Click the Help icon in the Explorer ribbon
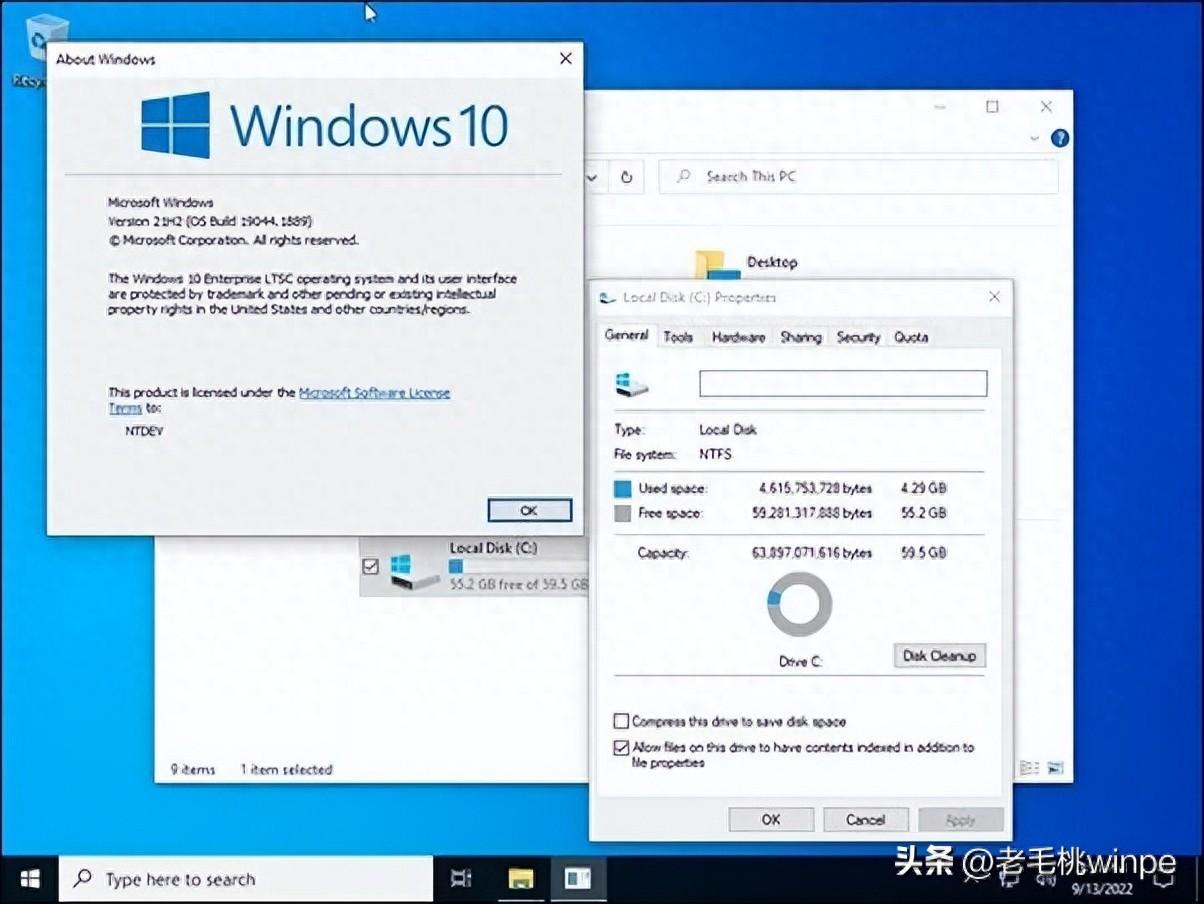Screen dimensions: 1204x904 1060,138
